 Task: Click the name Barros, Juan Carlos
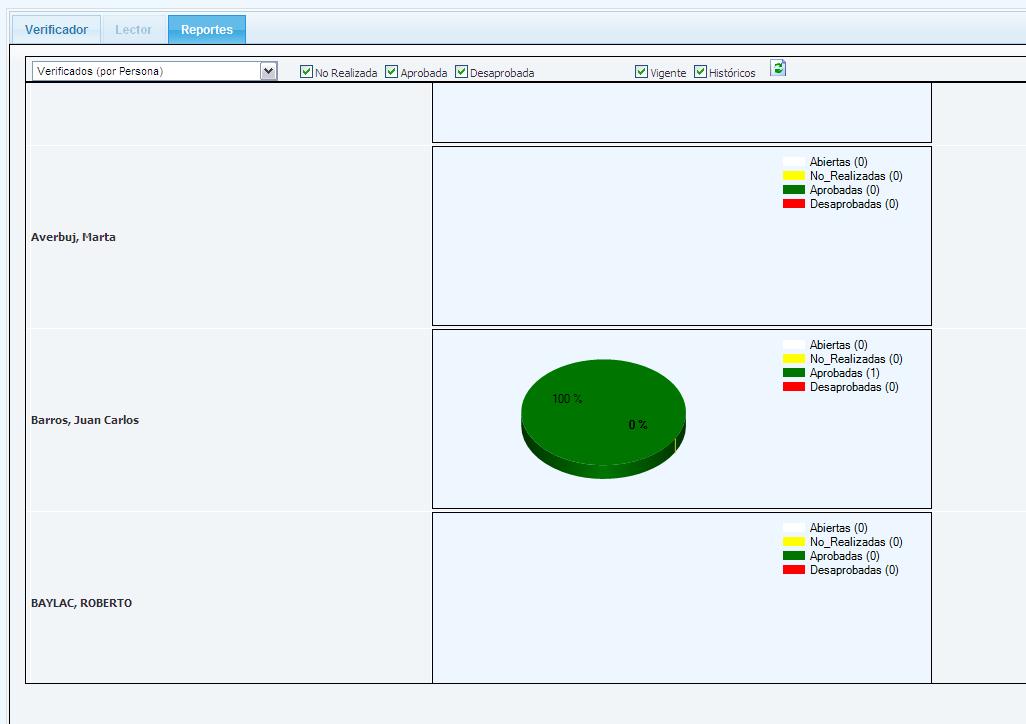85,420
